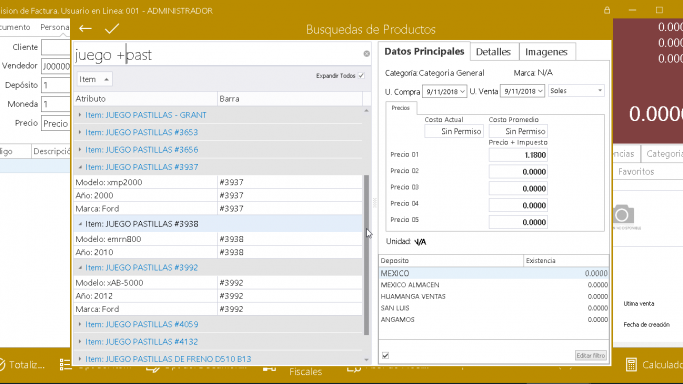Collapse item JUEGO PASTILLAS #3992
Screen dimensions: 683x384
pos(80,267)
